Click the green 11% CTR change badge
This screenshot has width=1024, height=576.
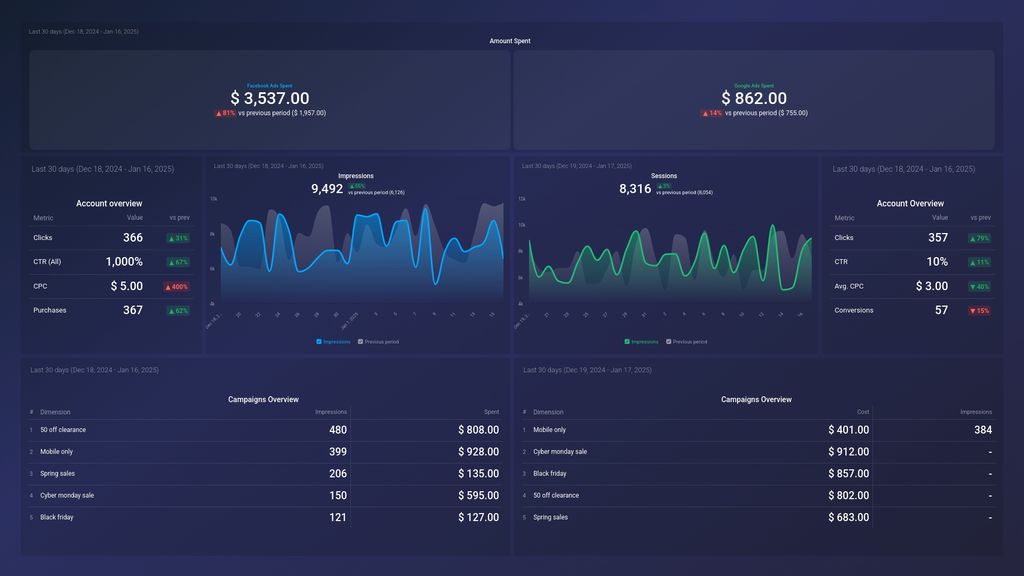pyautogui.click(x=979, y=263)
